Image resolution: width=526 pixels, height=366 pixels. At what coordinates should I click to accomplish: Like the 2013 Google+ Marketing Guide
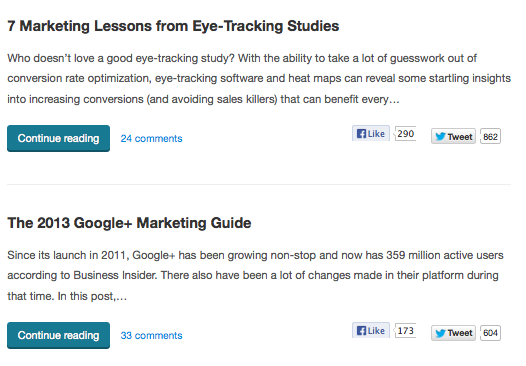(x=371, y=330)
